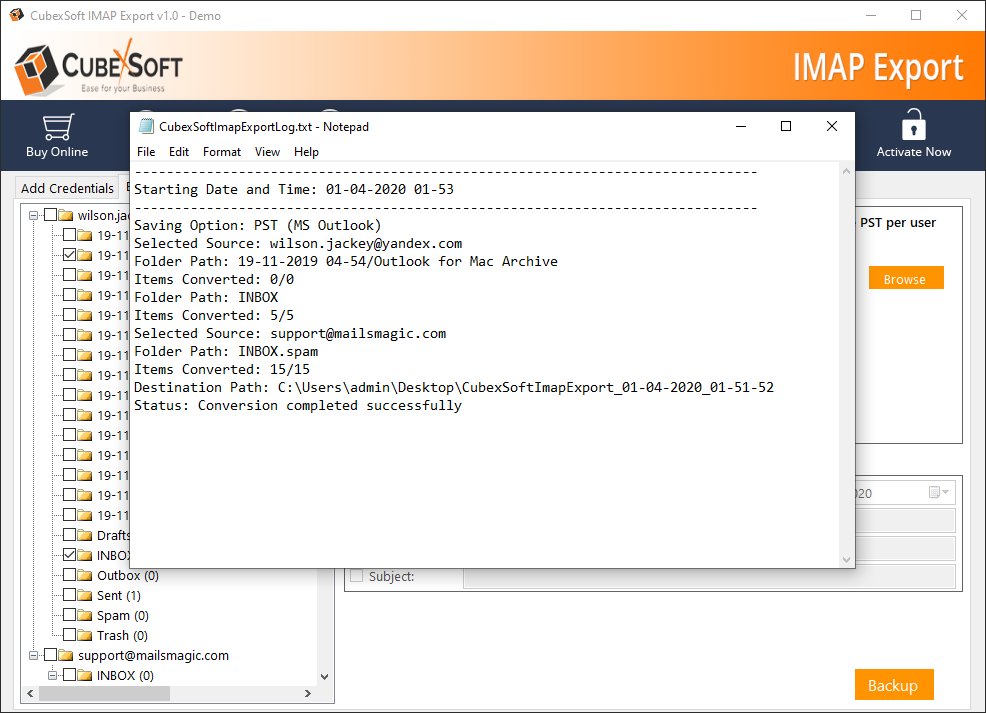Viewport: 986px width, 713px height.
Task: Click the Notepad scroll-down arrow
Action: coord(846,560)
